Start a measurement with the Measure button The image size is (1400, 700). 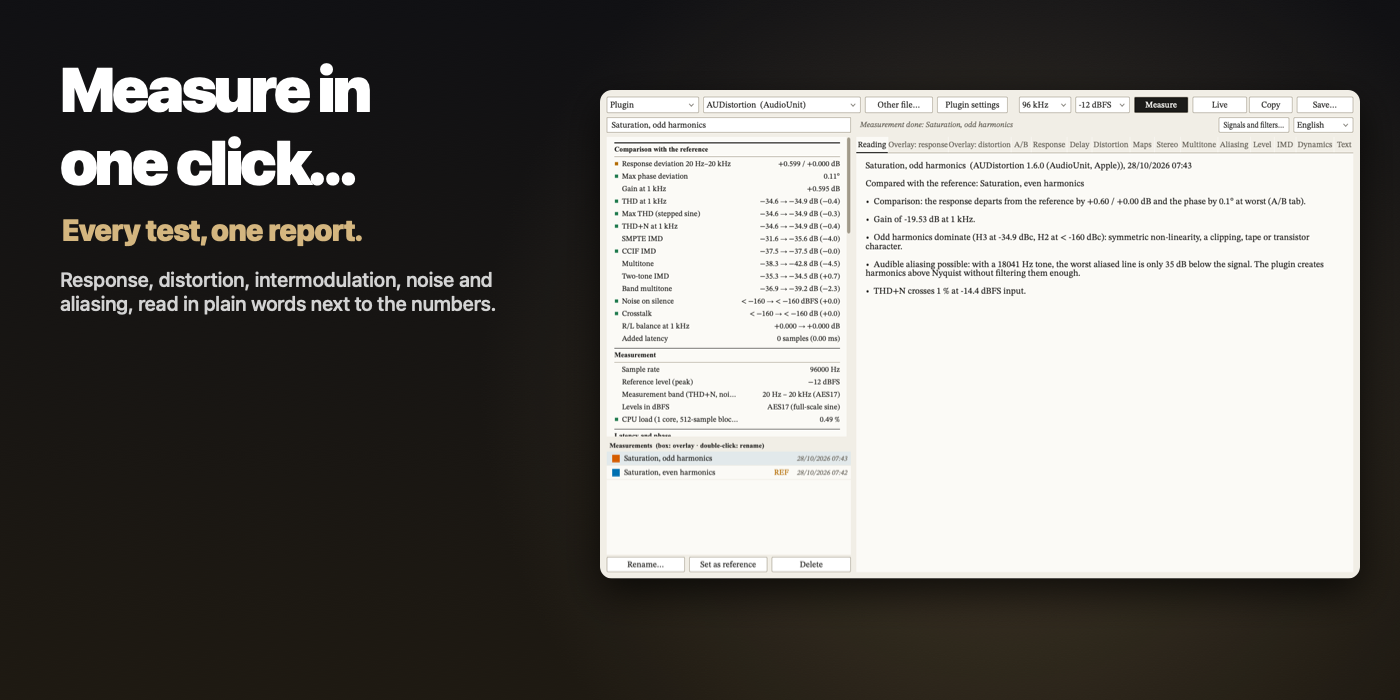pos(1161,105)
